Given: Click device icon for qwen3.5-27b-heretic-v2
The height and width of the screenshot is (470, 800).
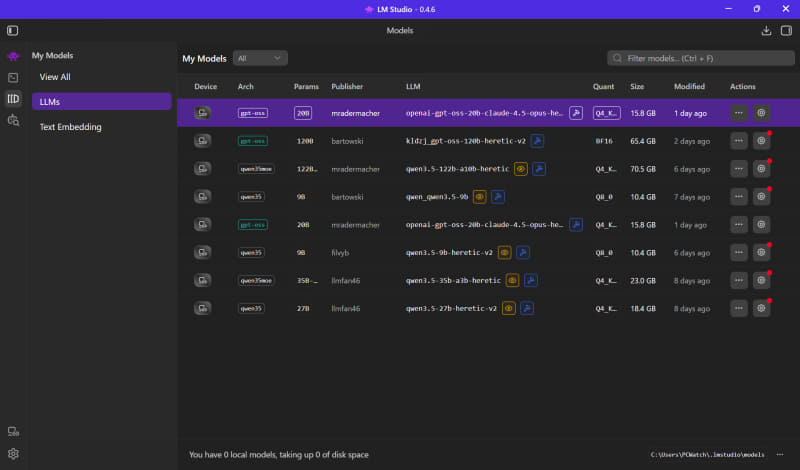Looking at the screenshot, I should [x=203, y=308].
